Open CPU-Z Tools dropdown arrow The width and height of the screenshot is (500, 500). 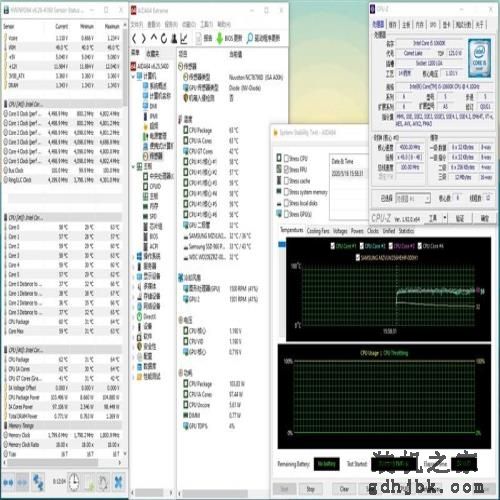445,218
